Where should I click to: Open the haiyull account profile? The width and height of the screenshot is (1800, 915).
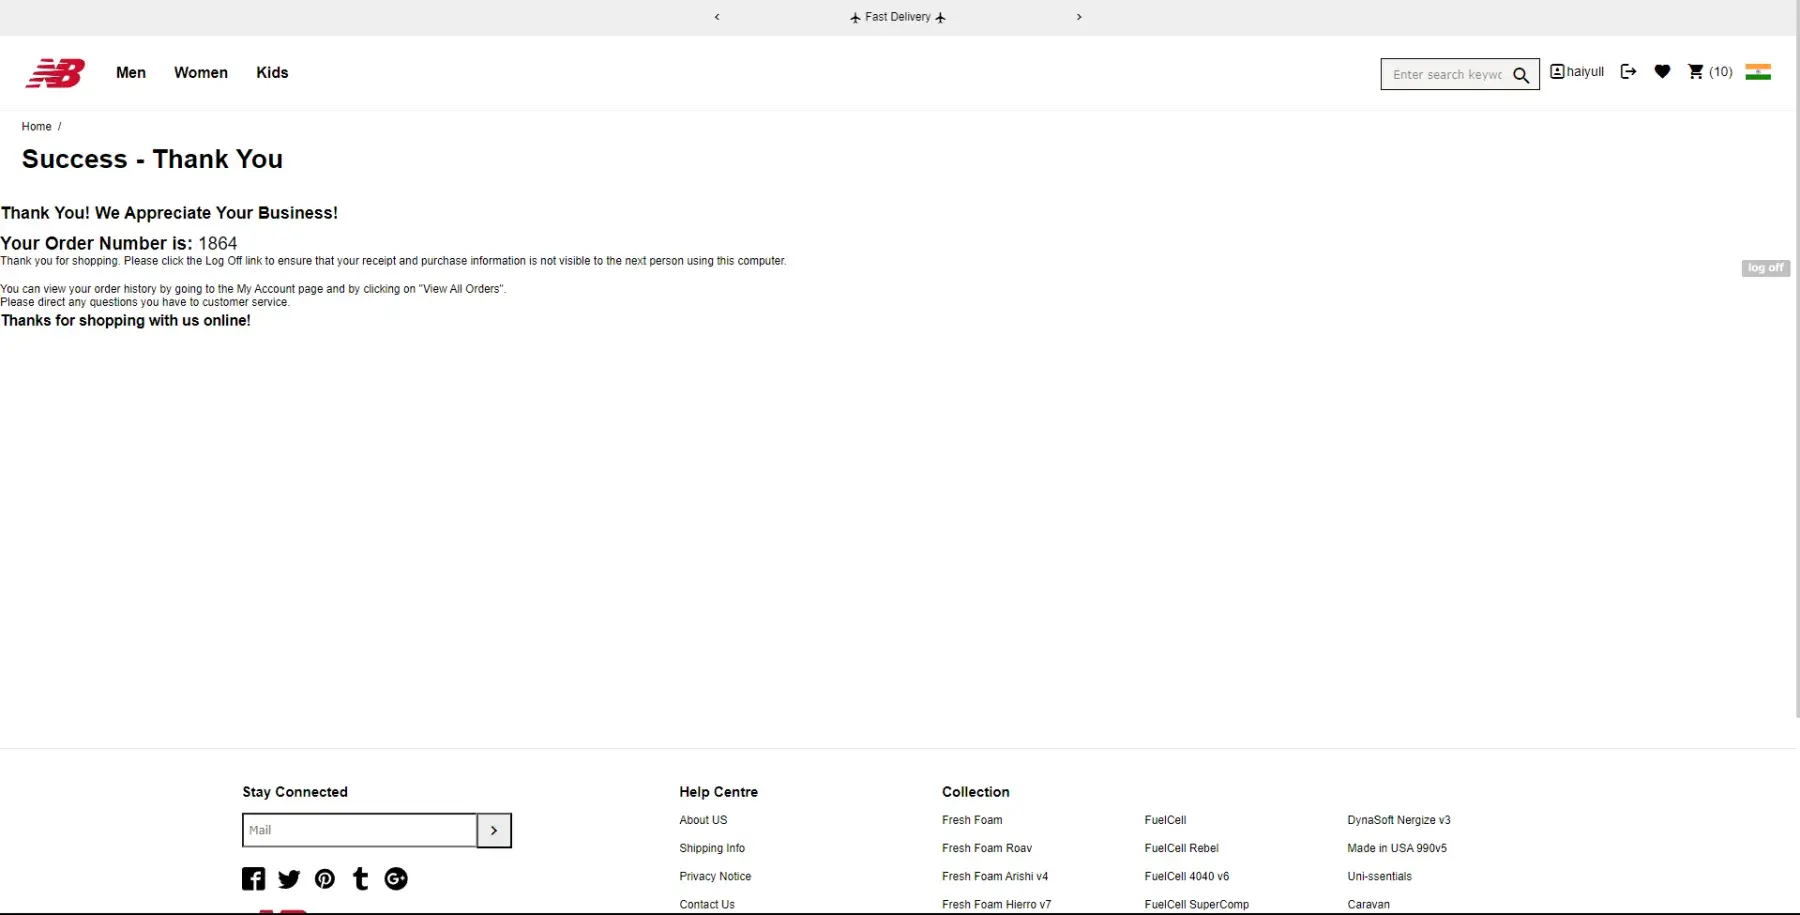click(1577, 72)
